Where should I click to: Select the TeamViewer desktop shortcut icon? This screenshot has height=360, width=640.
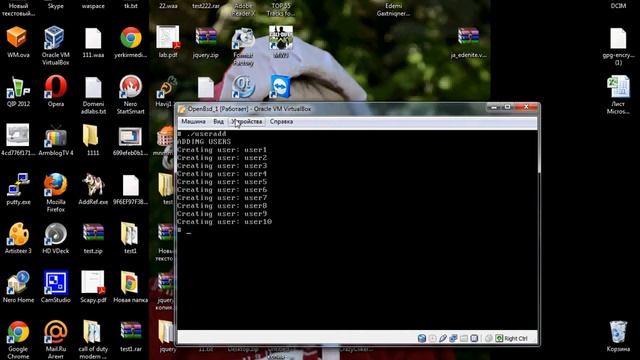(281, 87)
